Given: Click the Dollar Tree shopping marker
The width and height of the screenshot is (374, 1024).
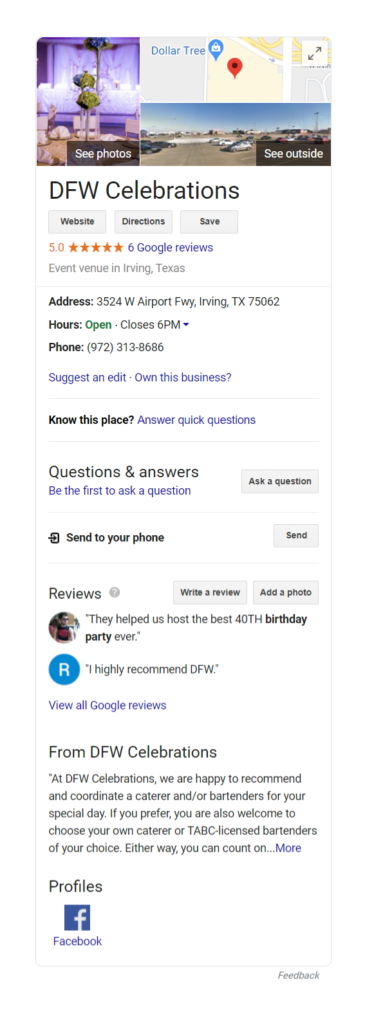Looking at the screenshot, I should click(x=216, y=49).
